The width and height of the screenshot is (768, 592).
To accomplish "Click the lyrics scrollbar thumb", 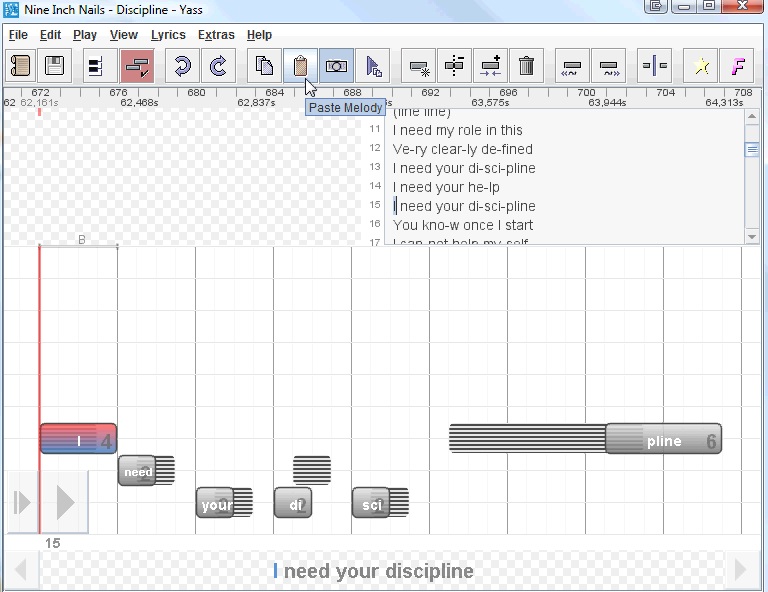I will (752, 150).
